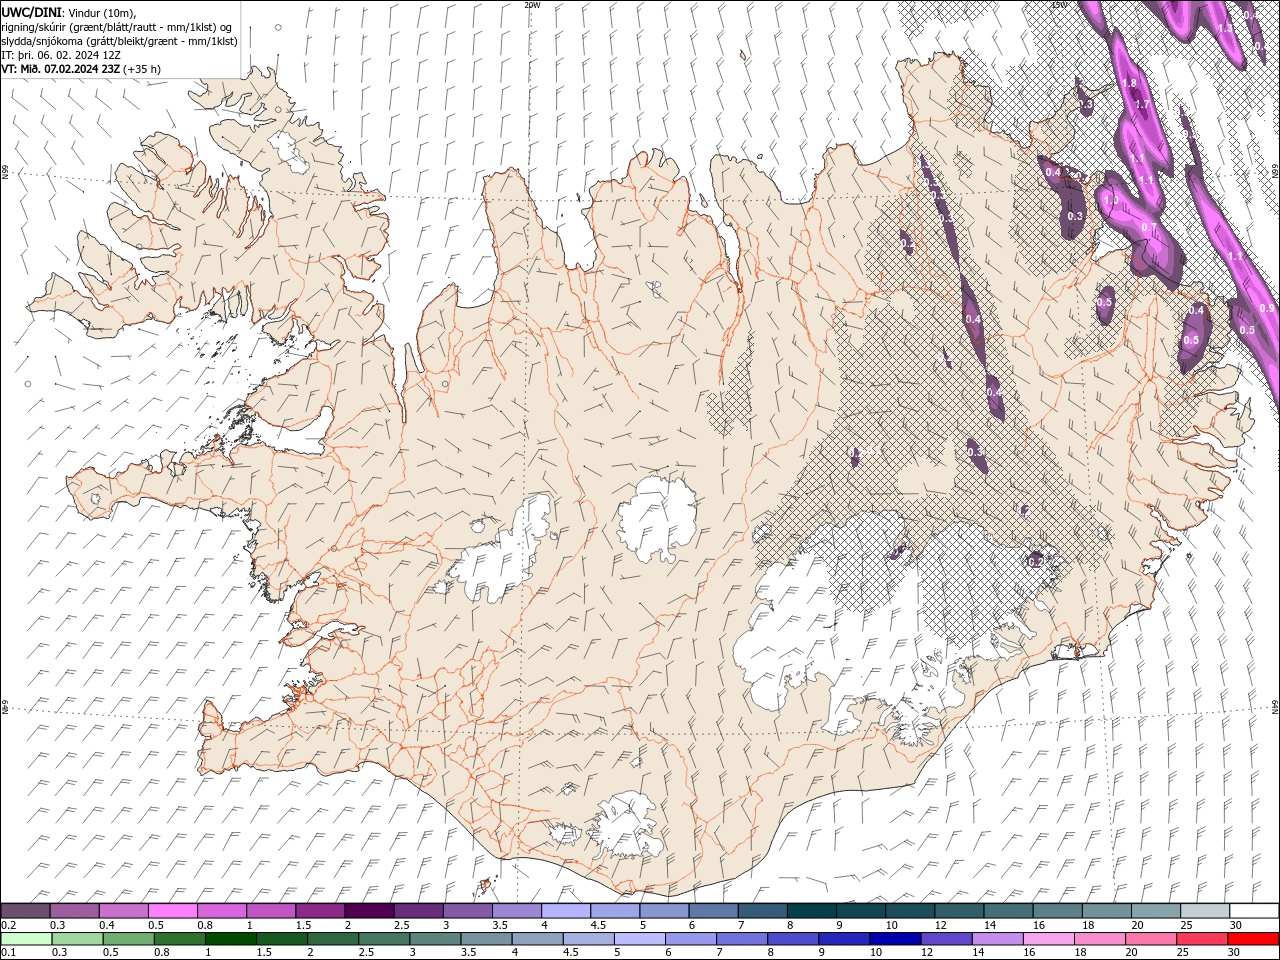The image size is (1280, 960).
Task: Click label '12' in the upper legend
Action: [940, 925]
